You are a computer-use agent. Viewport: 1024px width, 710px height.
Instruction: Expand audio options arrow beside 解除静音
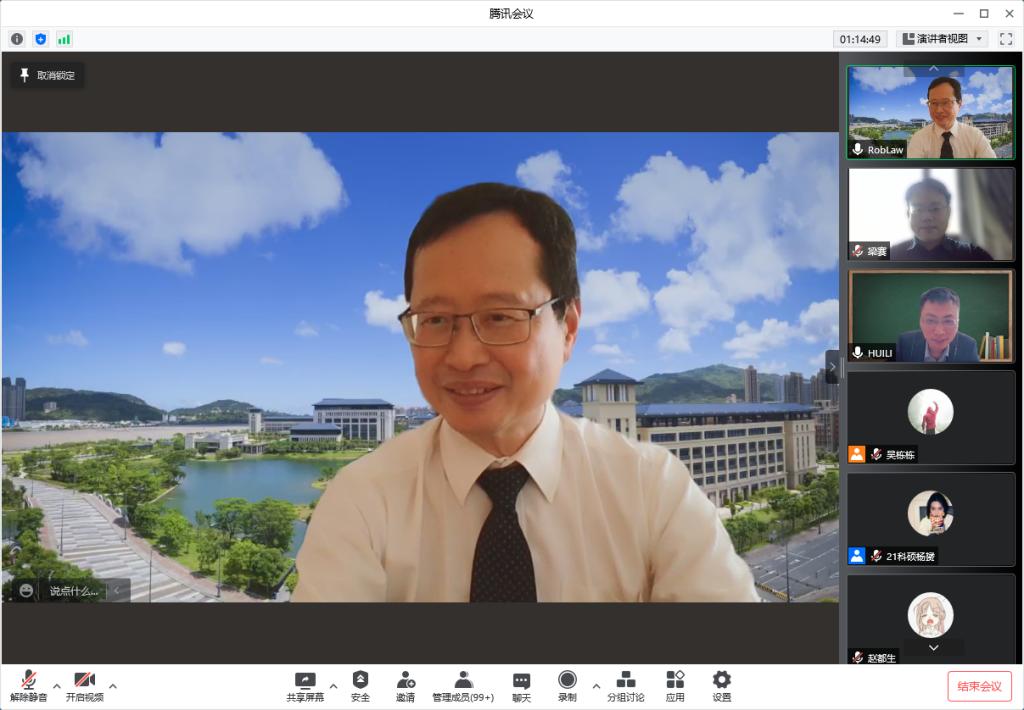[x=57, y=686]
